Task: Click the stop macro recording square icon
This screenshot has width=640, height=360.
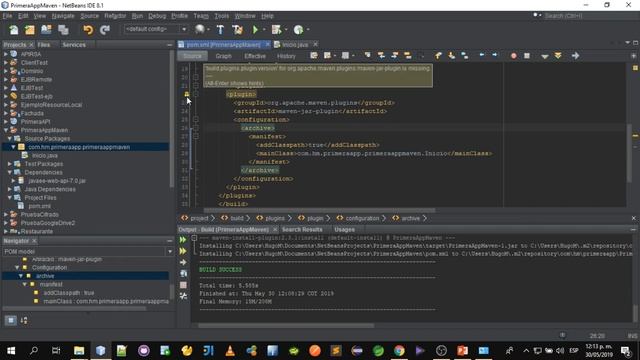Action: tap(527, 56)
